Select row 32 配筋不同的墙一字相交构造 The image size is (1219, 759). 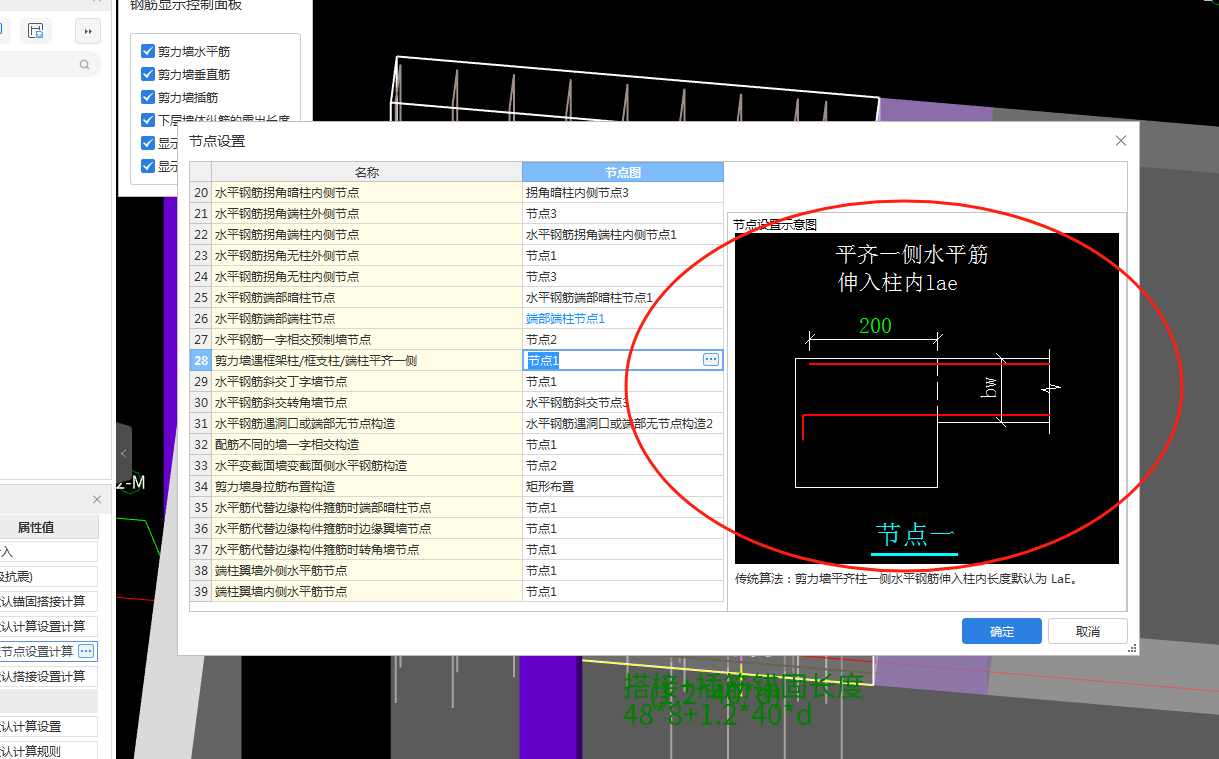pyautogui.click(x=367, y=444)
